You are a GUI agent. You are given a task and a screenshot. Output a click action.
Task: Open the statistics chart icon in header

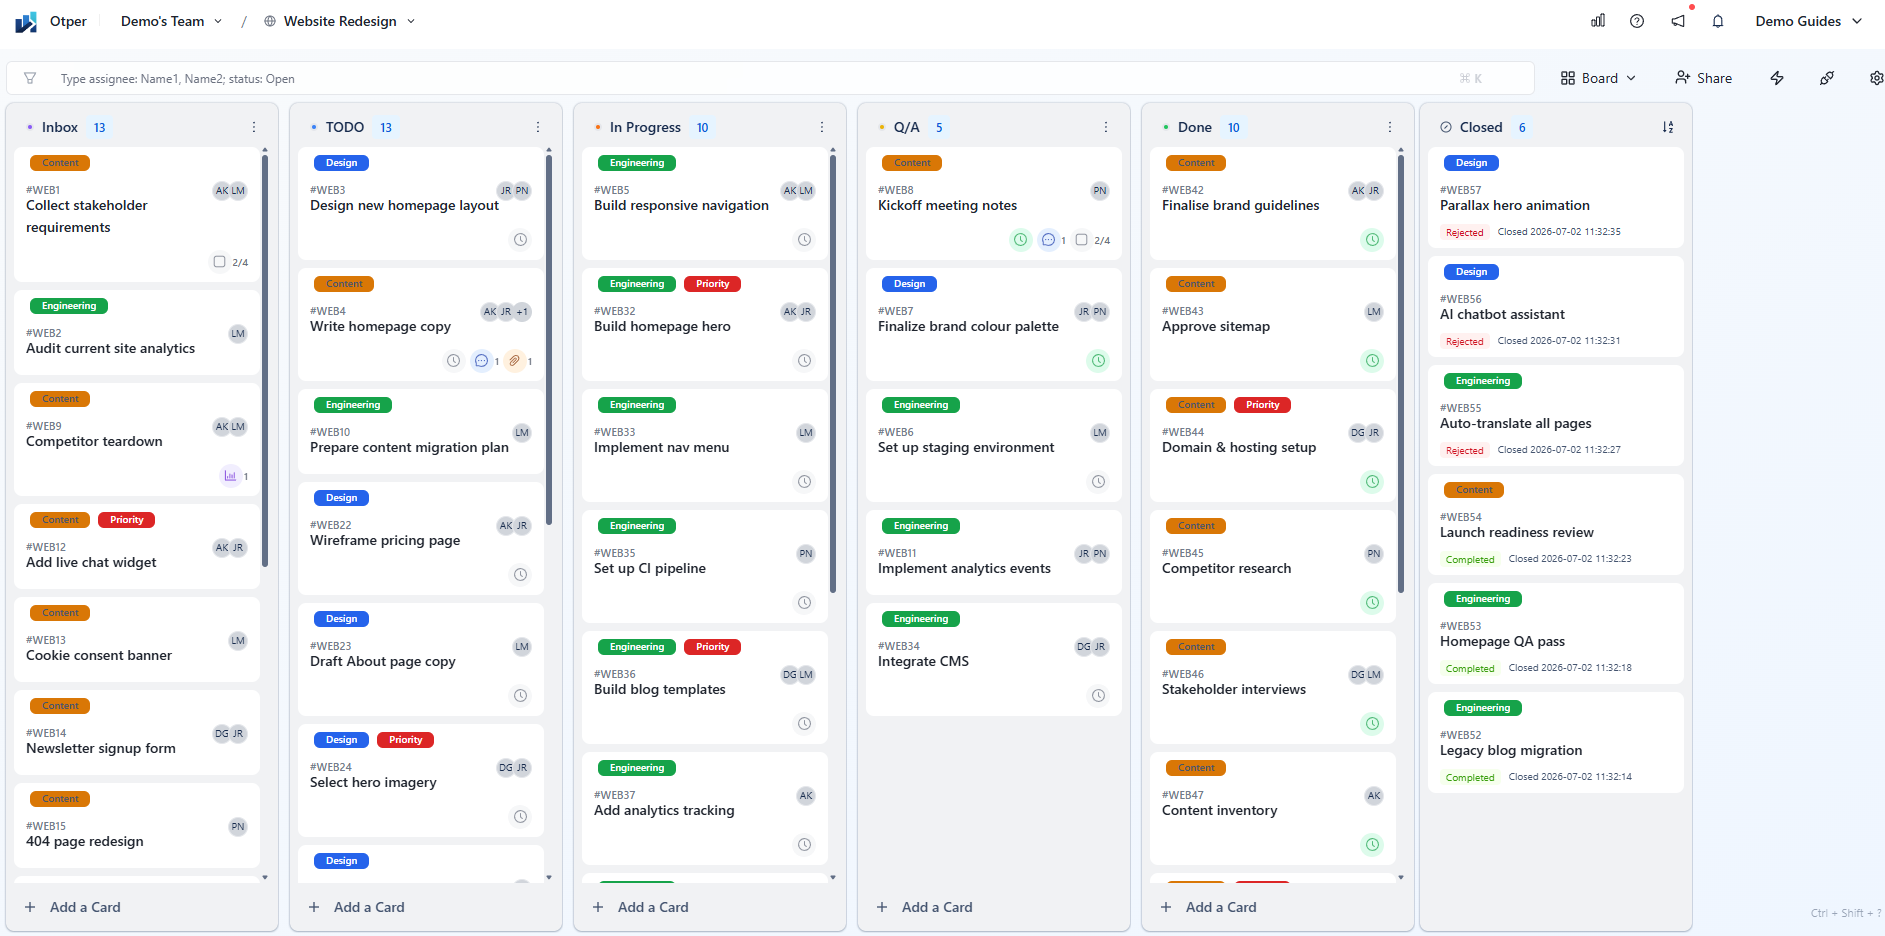coord(1598,21)
